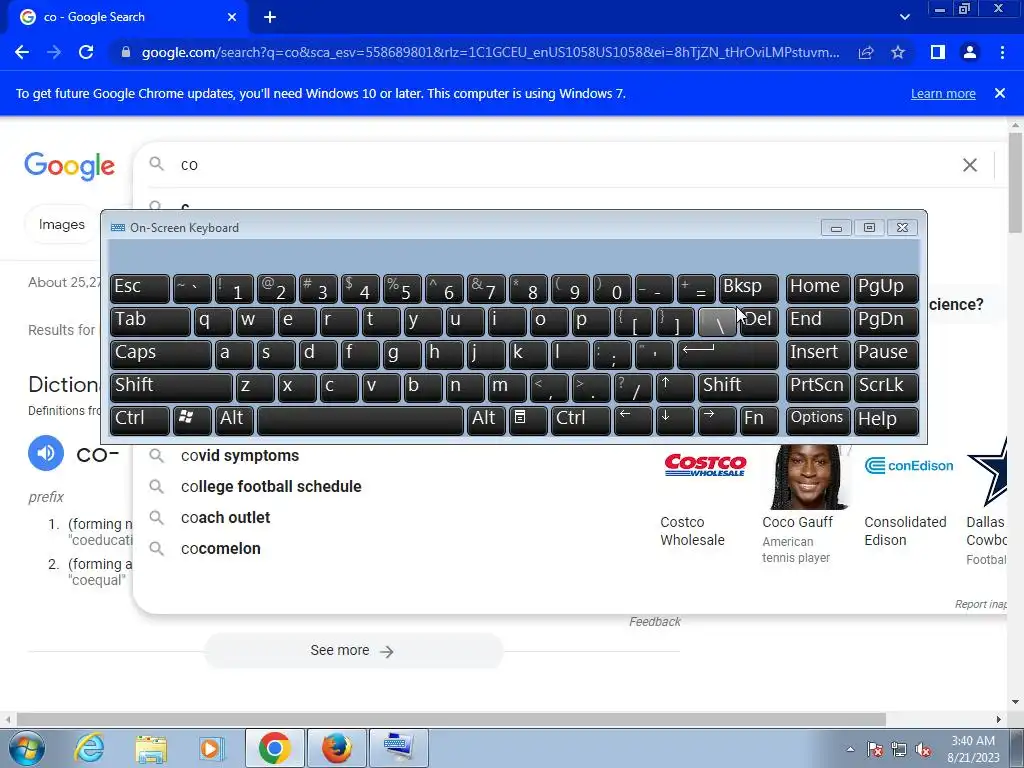The width and height of the screenshot is (1024, 768).
Task: Tap the Home key on the keyboard
Action: [x=818, y=288]
